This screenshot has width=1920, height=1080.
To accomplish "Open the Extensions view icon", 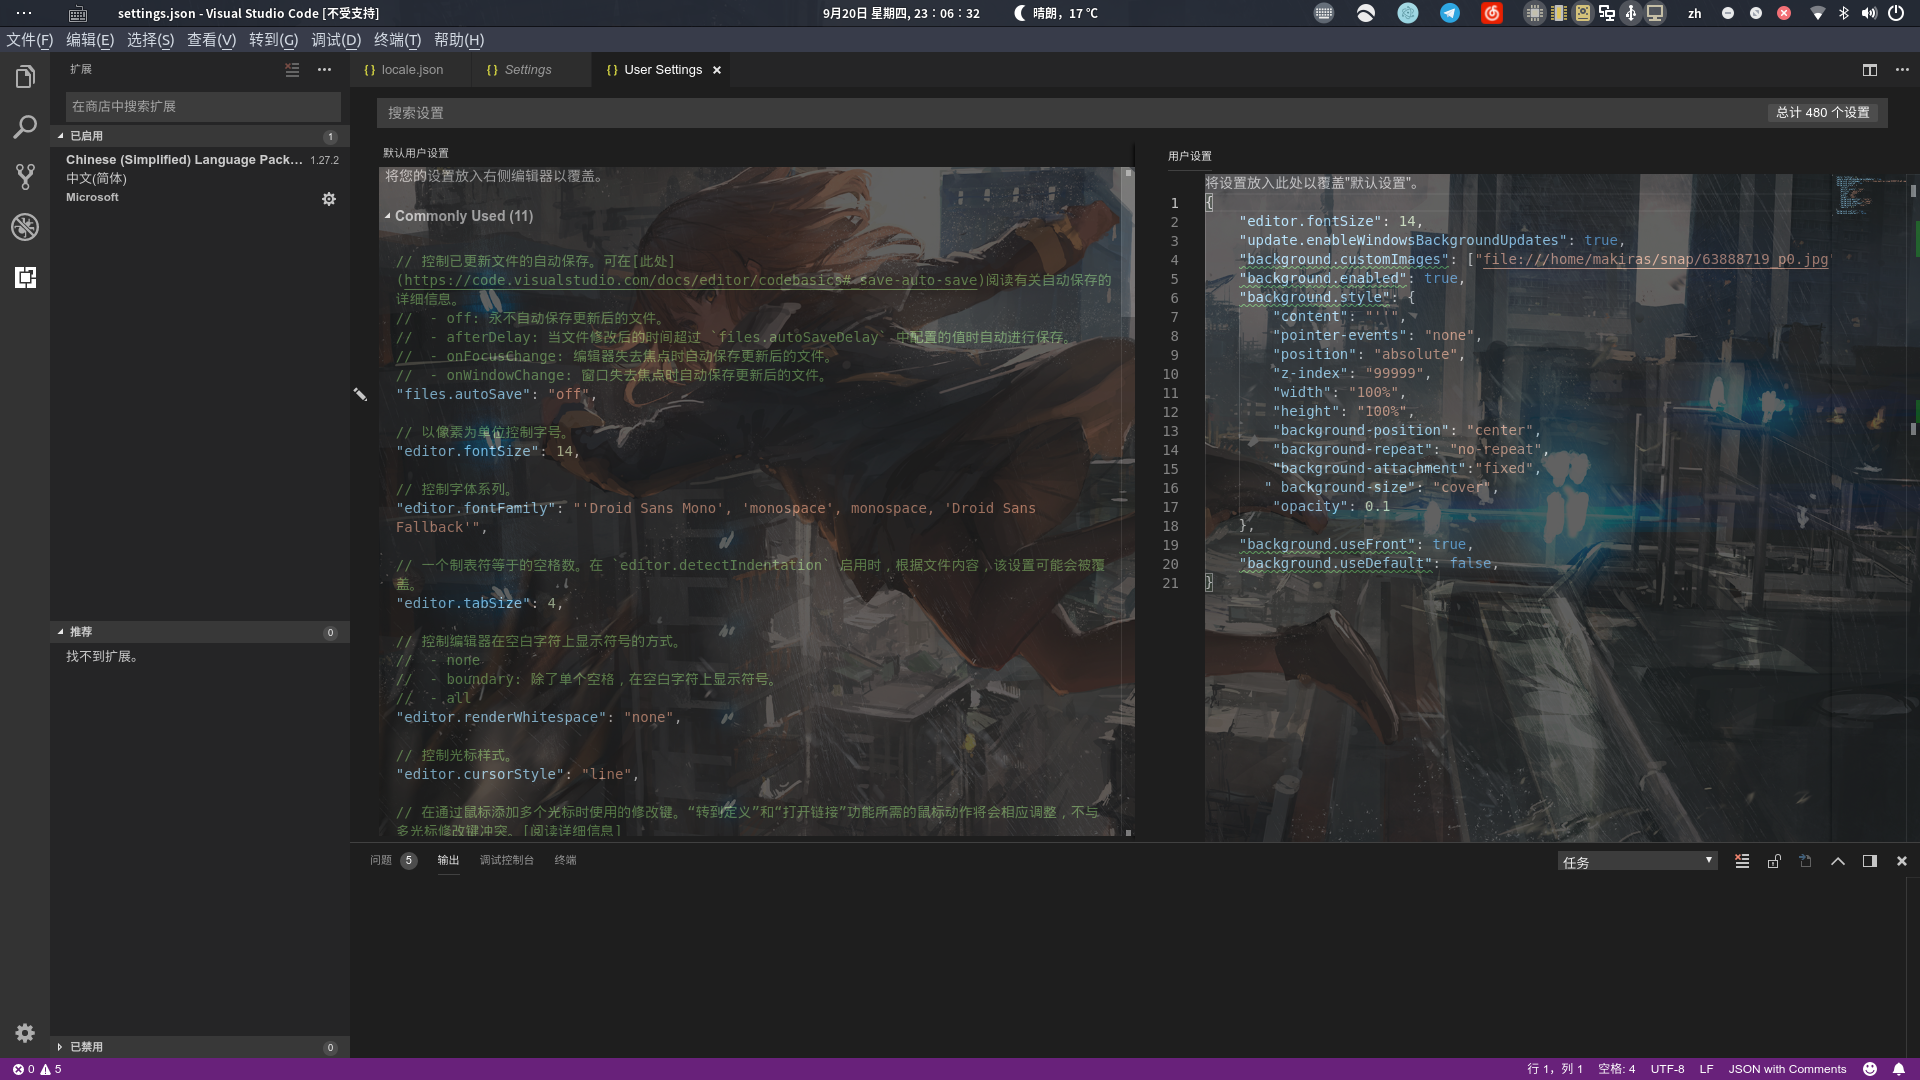I will point(25,278).
